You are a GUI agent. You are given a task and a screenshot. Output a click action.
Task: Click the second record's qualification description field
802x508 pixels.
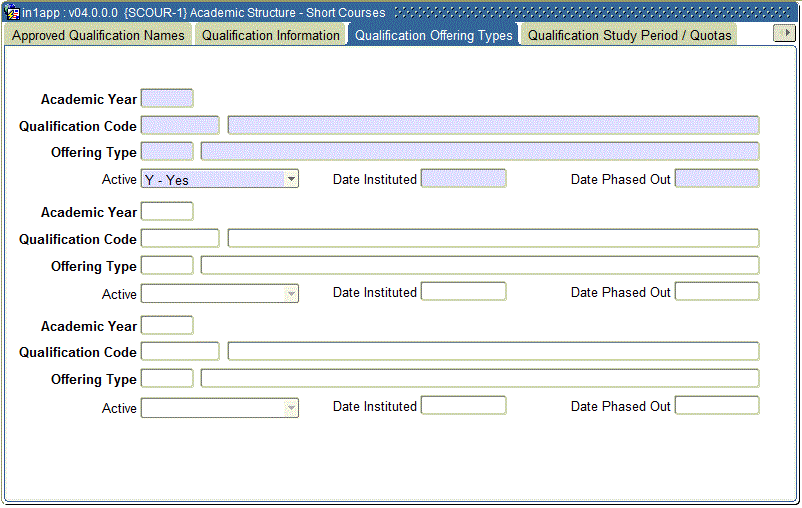pos(493,238)
